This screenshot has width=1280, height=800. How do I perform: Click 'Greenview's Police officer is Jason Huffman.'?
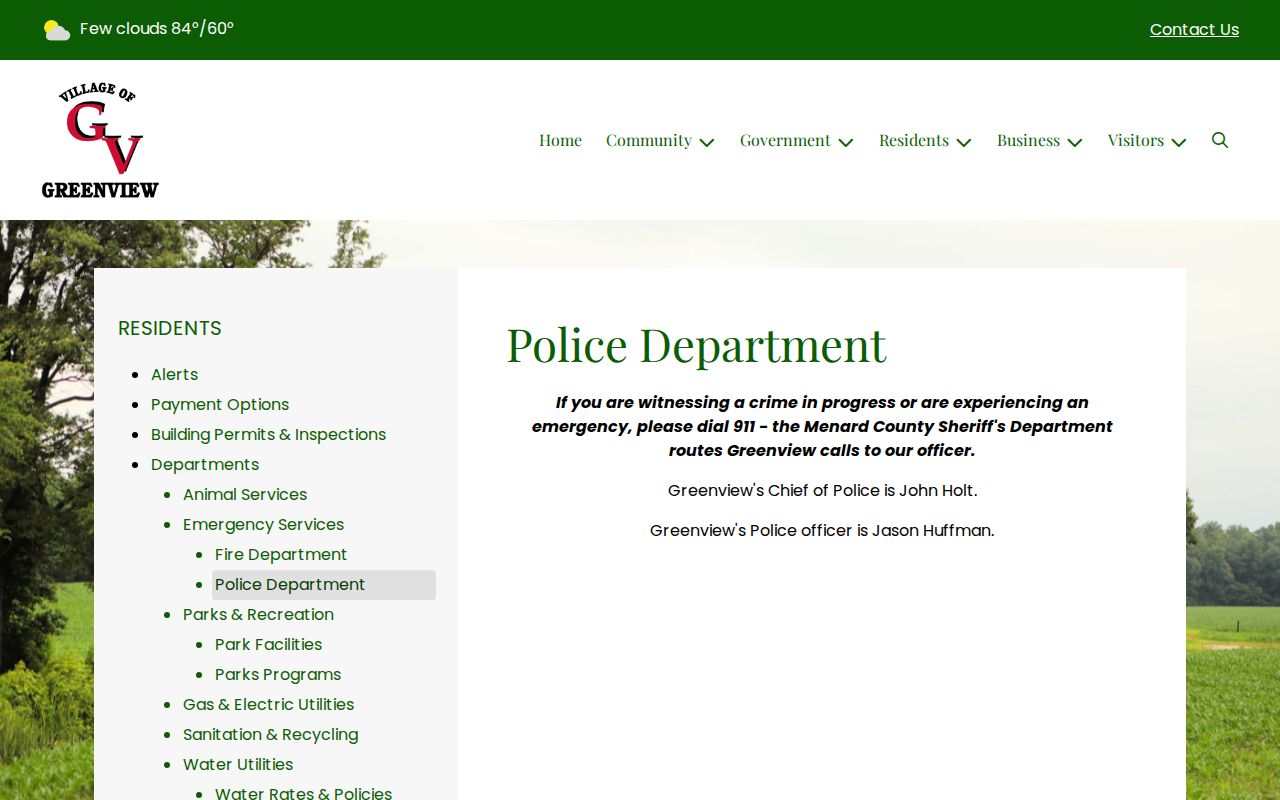coord(822,530)
